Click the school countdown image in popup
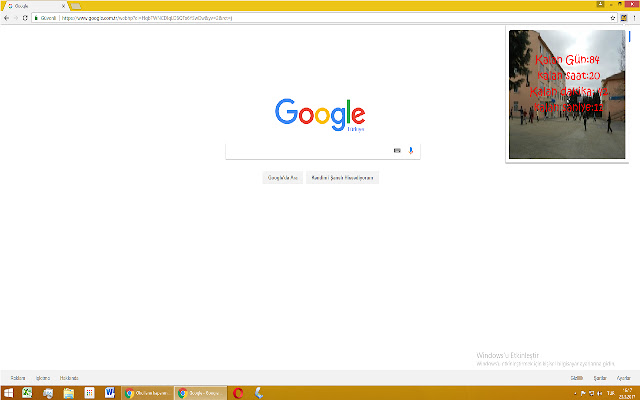Screen dimensions: 640x400 (567, 94)
